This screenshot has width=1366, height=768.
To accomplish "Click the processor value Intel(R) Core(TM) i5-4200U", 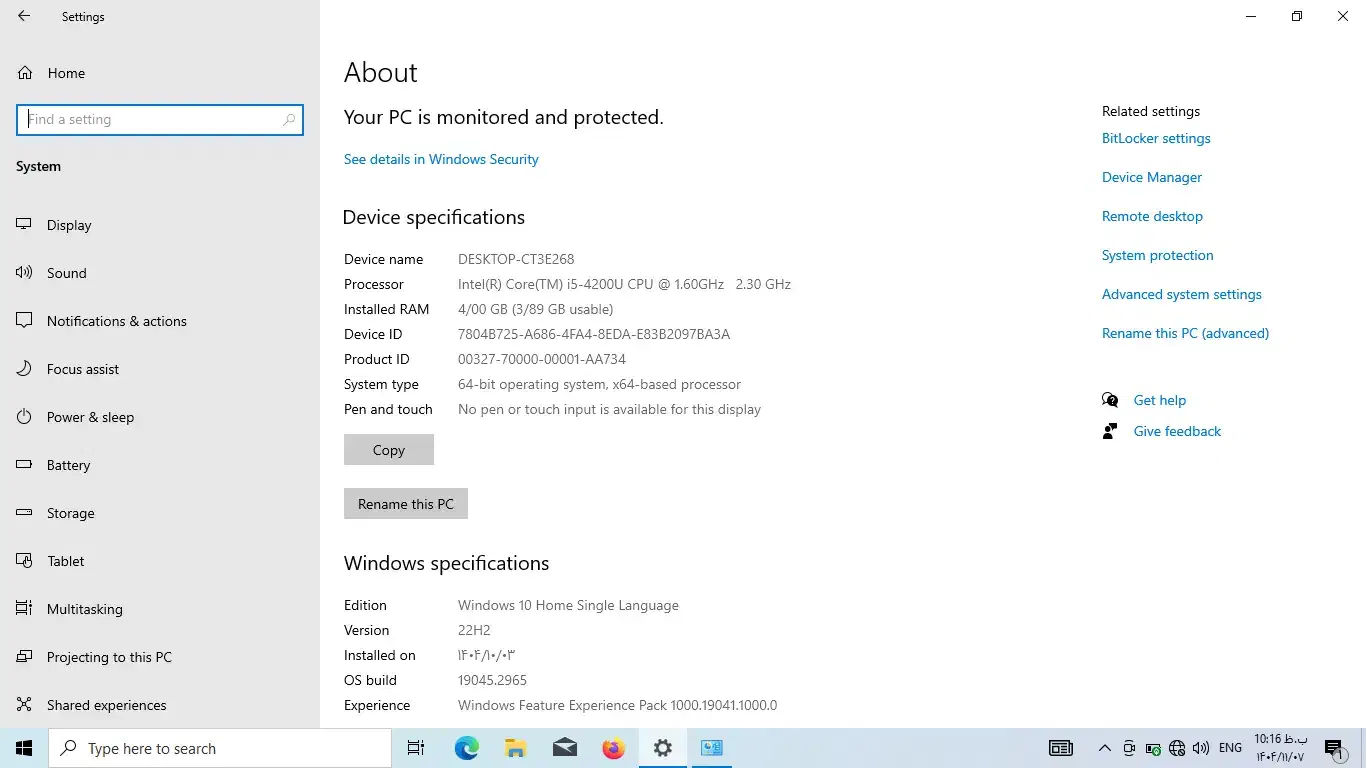I will pos(624,284).
